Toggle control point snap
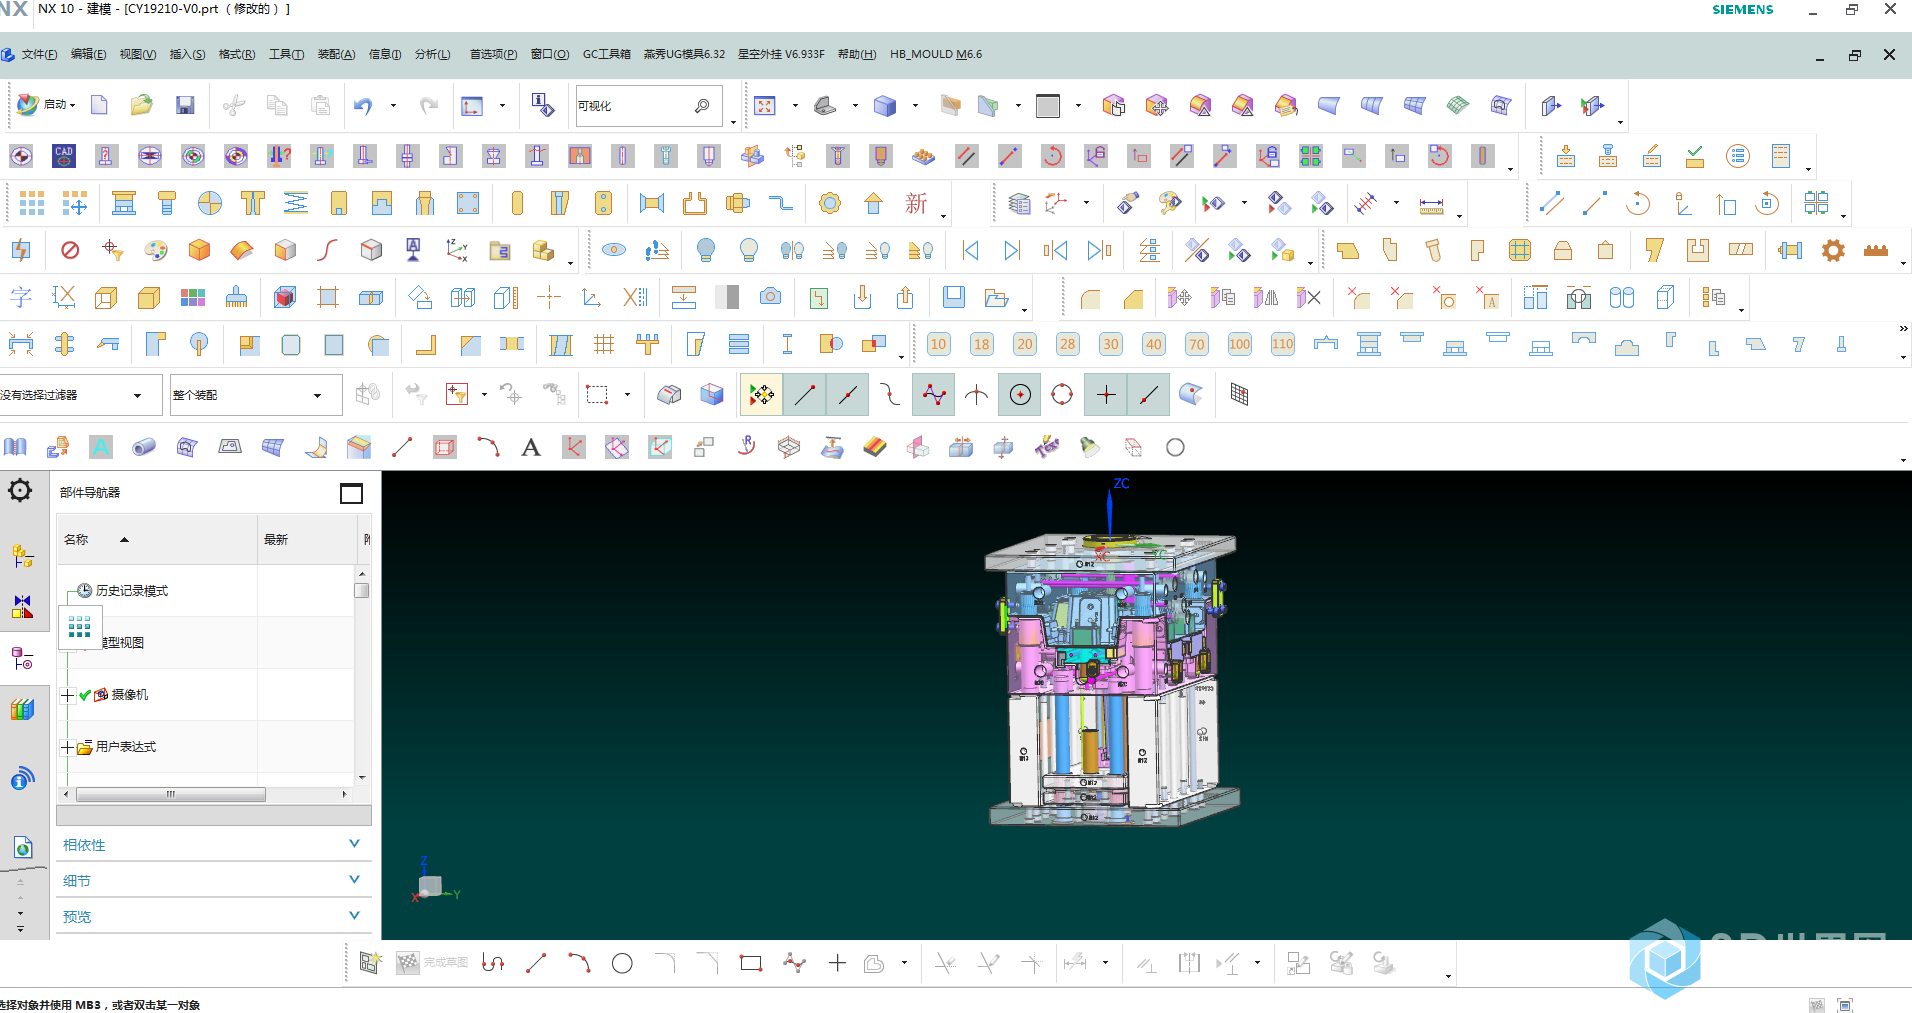The image size is (1912, 1013). click(890, 395)
